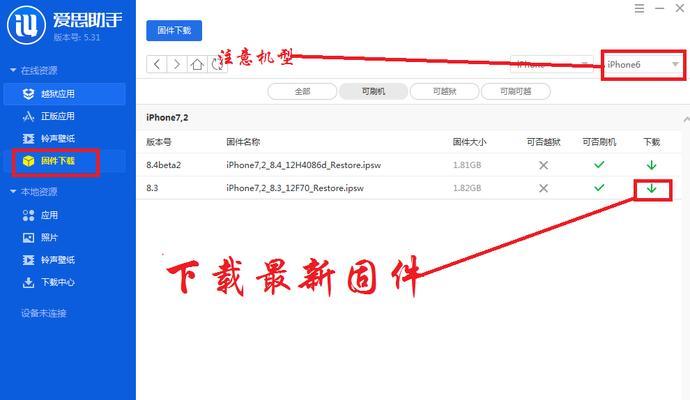
Task: Click the jailbreak X mark for 8.3
Action: pos(543,188)
